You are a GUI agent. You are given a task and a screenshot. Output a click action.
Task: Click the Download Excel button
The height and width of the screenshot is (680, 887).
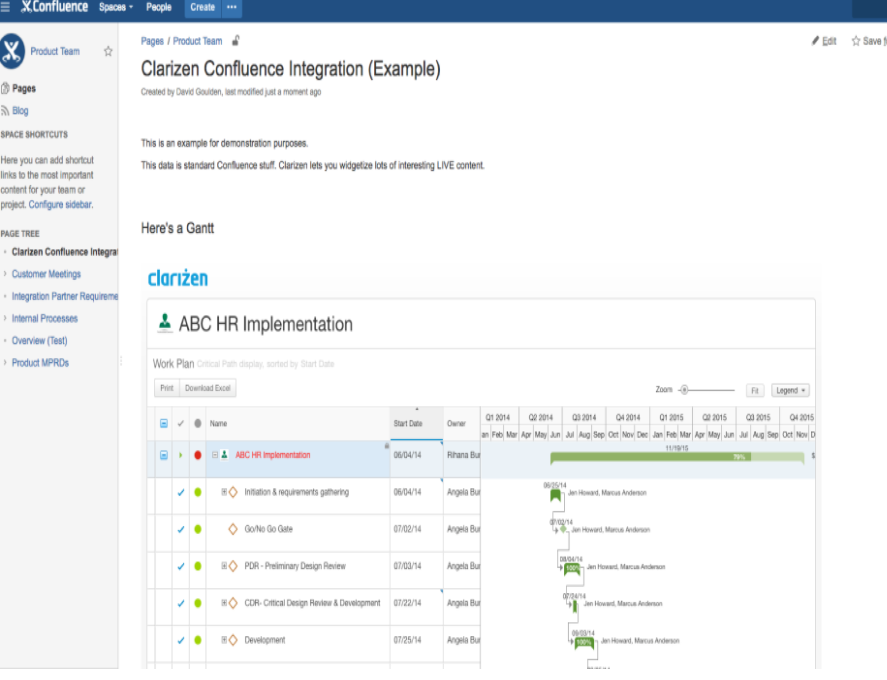[208, 388]
